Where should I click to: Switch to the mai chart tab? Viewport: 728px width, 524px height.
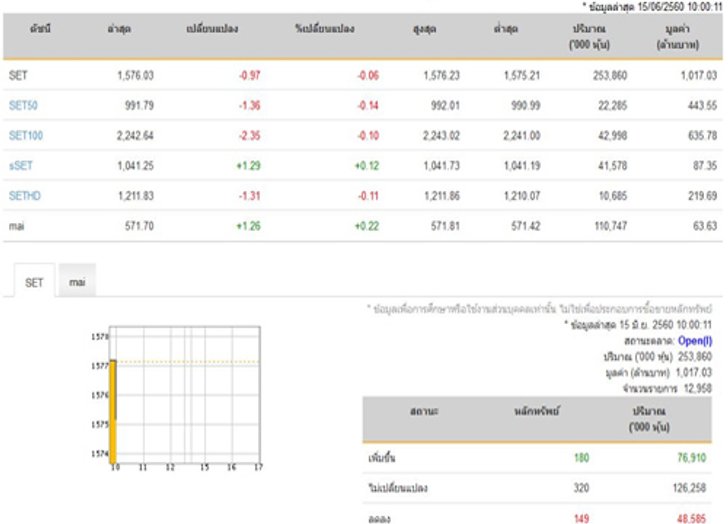coord(77,282)
